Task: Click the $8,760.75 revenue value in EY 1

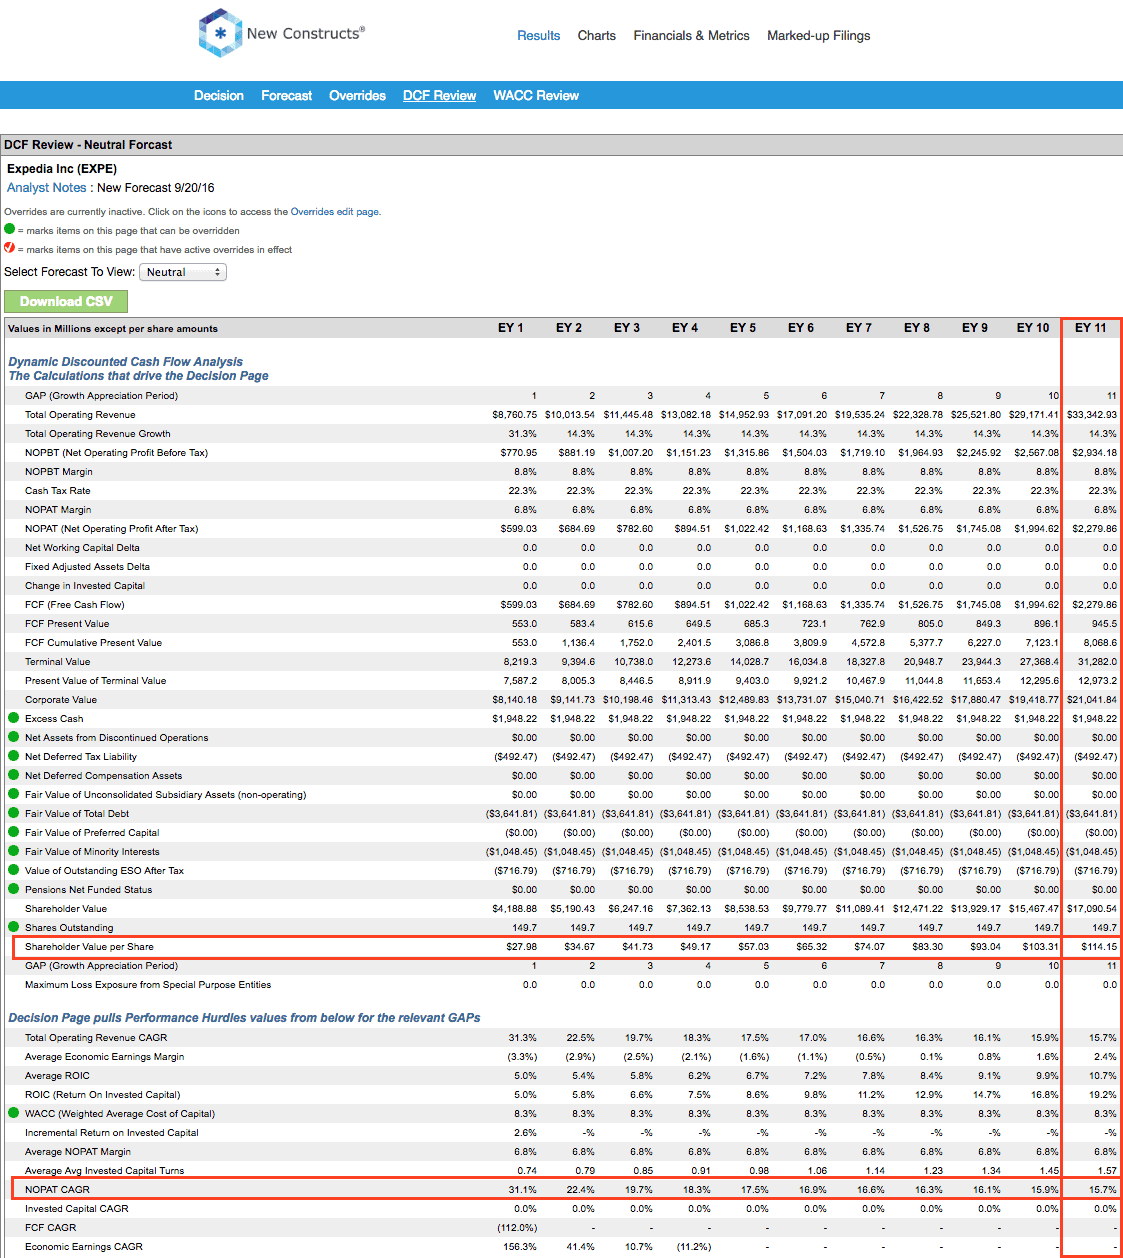Action: coord(514,415)
